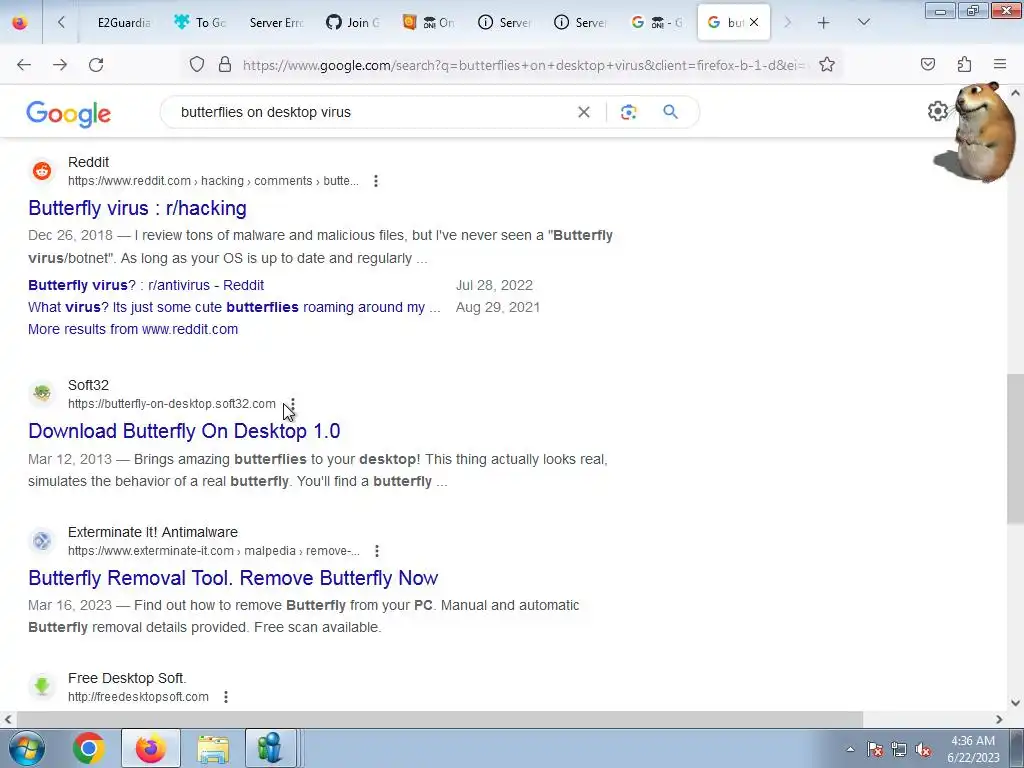Click the horizontal scrollbar right arrow
This screenshot has height=768, width=1024.
coord(999,719)
